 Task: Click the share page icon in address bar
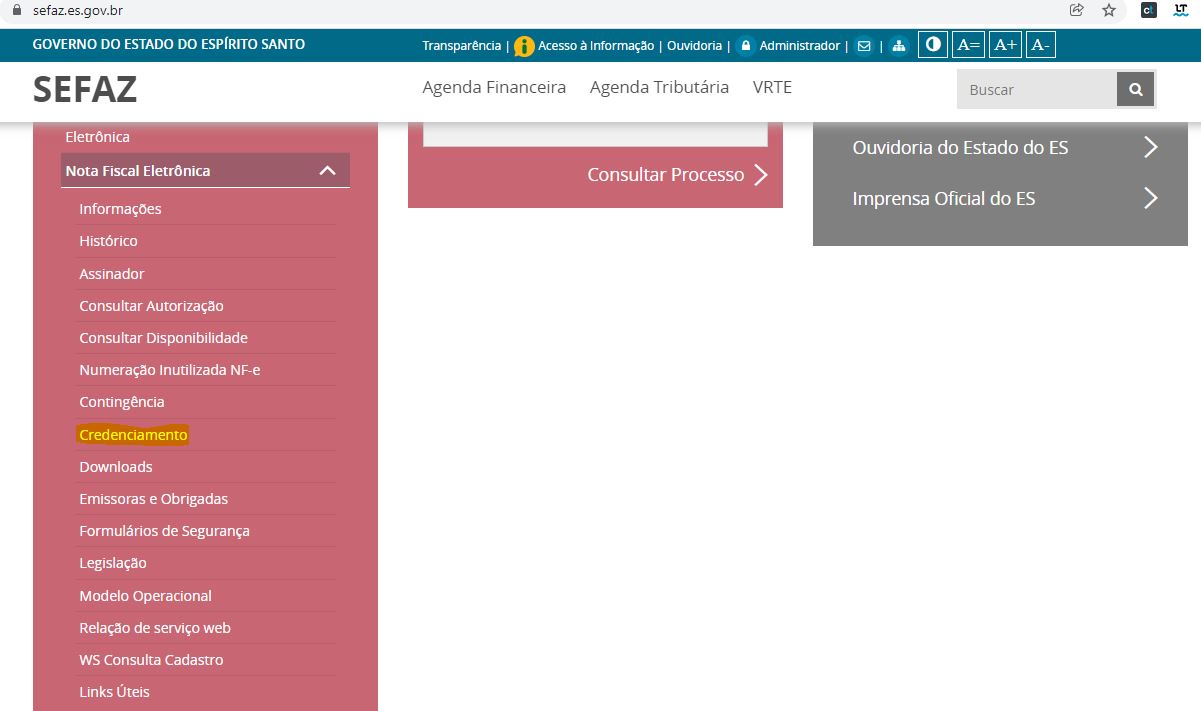pos(1077,11)
